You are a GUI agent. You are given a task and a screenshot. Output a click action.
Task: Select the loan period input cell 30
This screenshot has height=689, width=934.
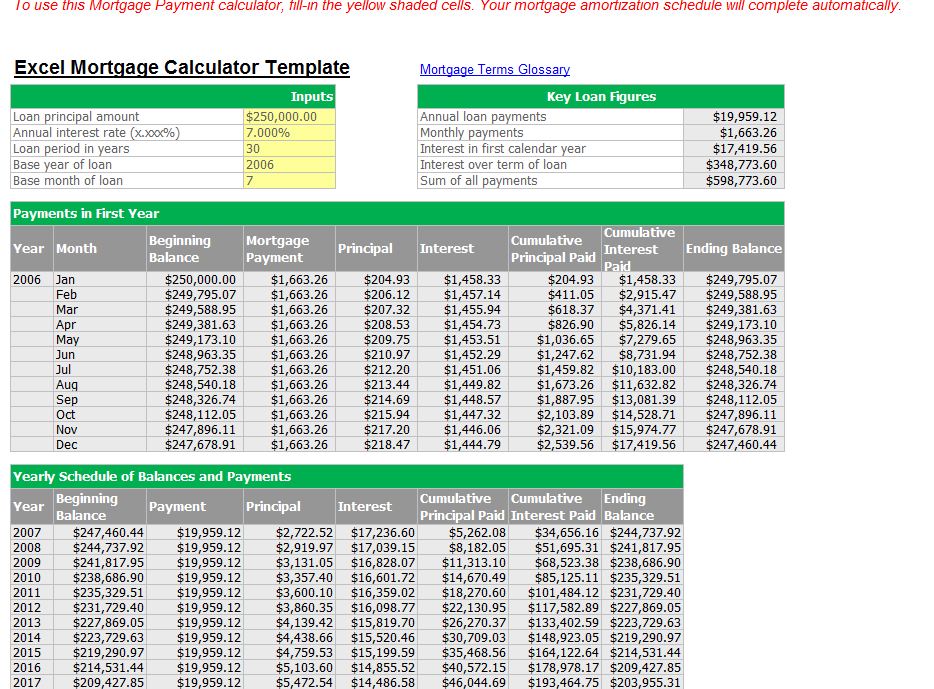(x=289, y=149)
